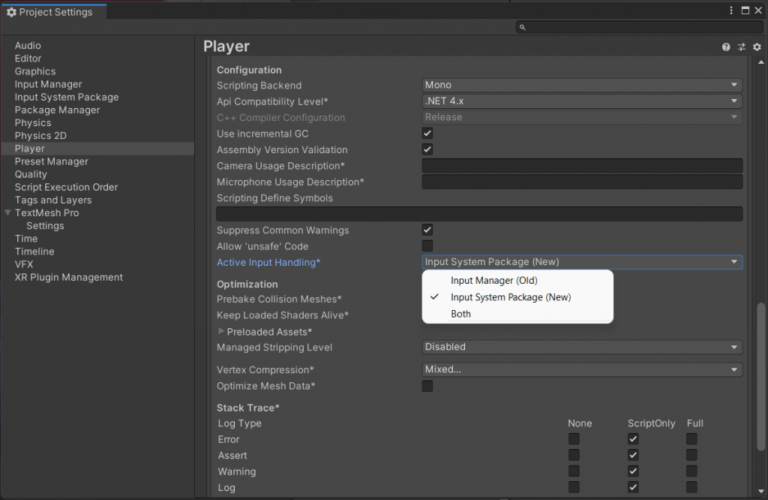
Task: Set Error stack trace to Full
Action: click(x=692, y=439)
